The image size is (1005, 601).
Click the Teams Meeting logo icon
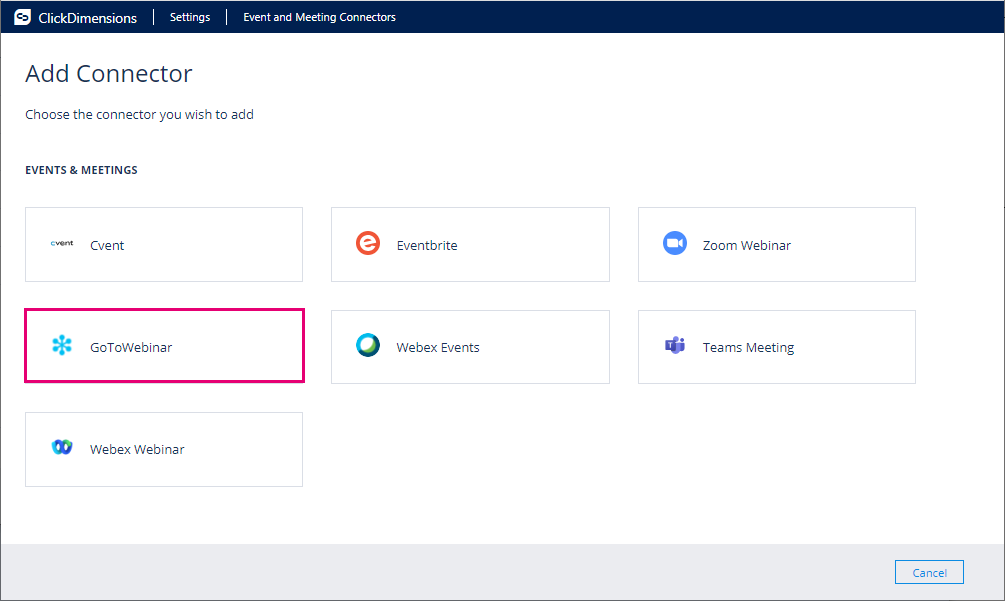click(x=675, y=345)
